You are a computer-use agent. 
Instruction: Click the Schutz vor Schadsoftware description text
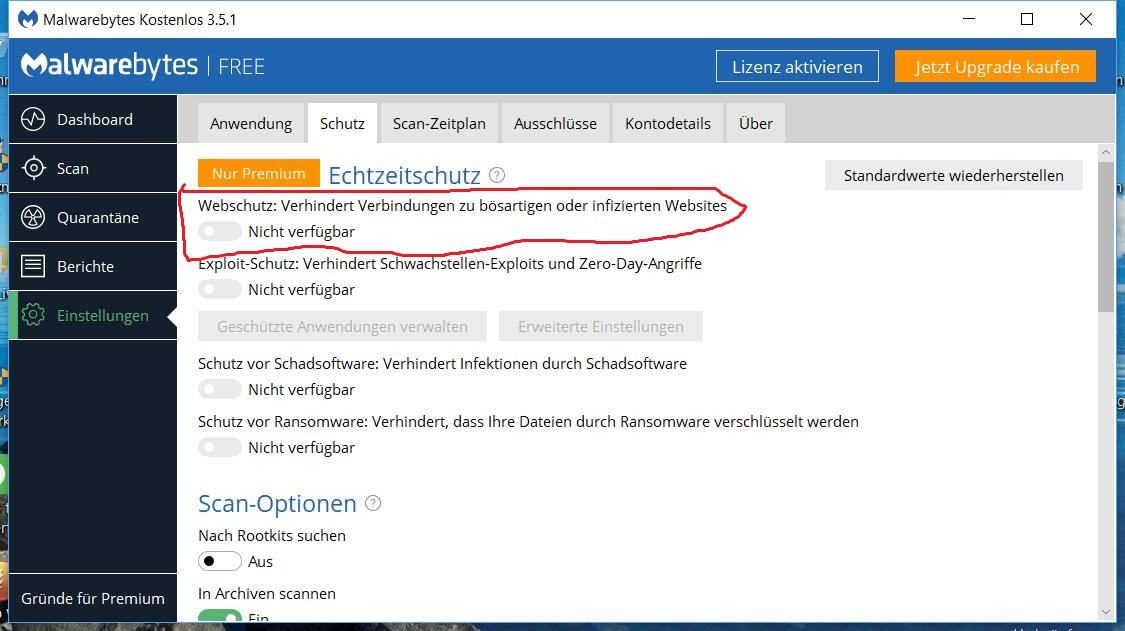point(442,363)
